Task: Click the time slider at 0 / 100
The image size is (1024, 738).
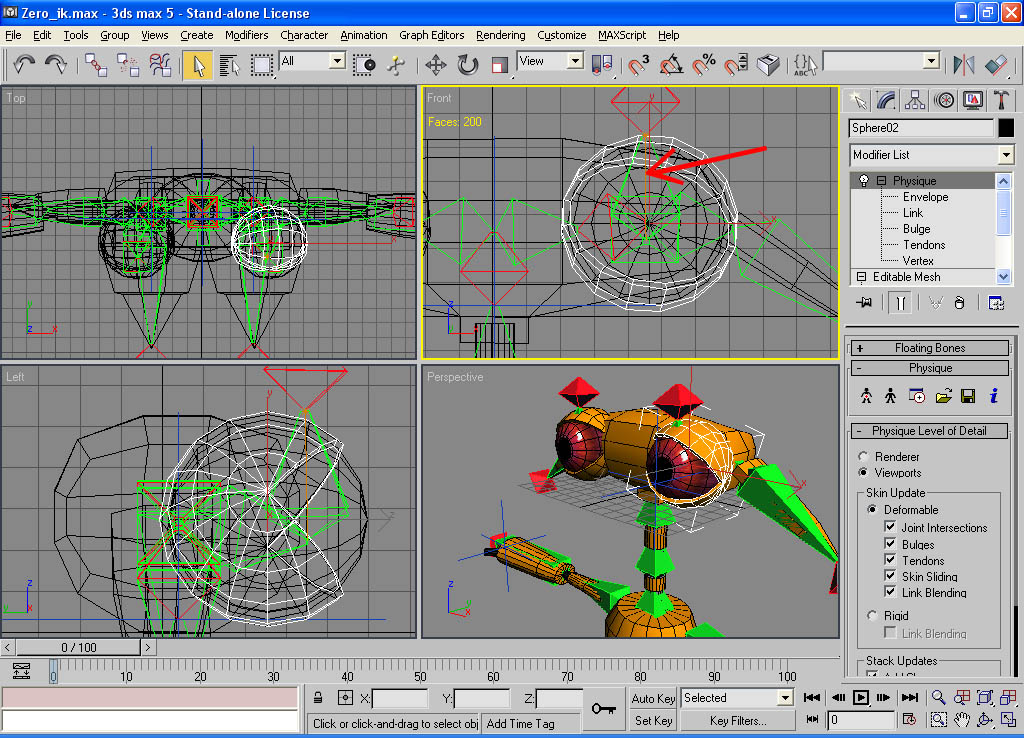Action: (78, 647)
